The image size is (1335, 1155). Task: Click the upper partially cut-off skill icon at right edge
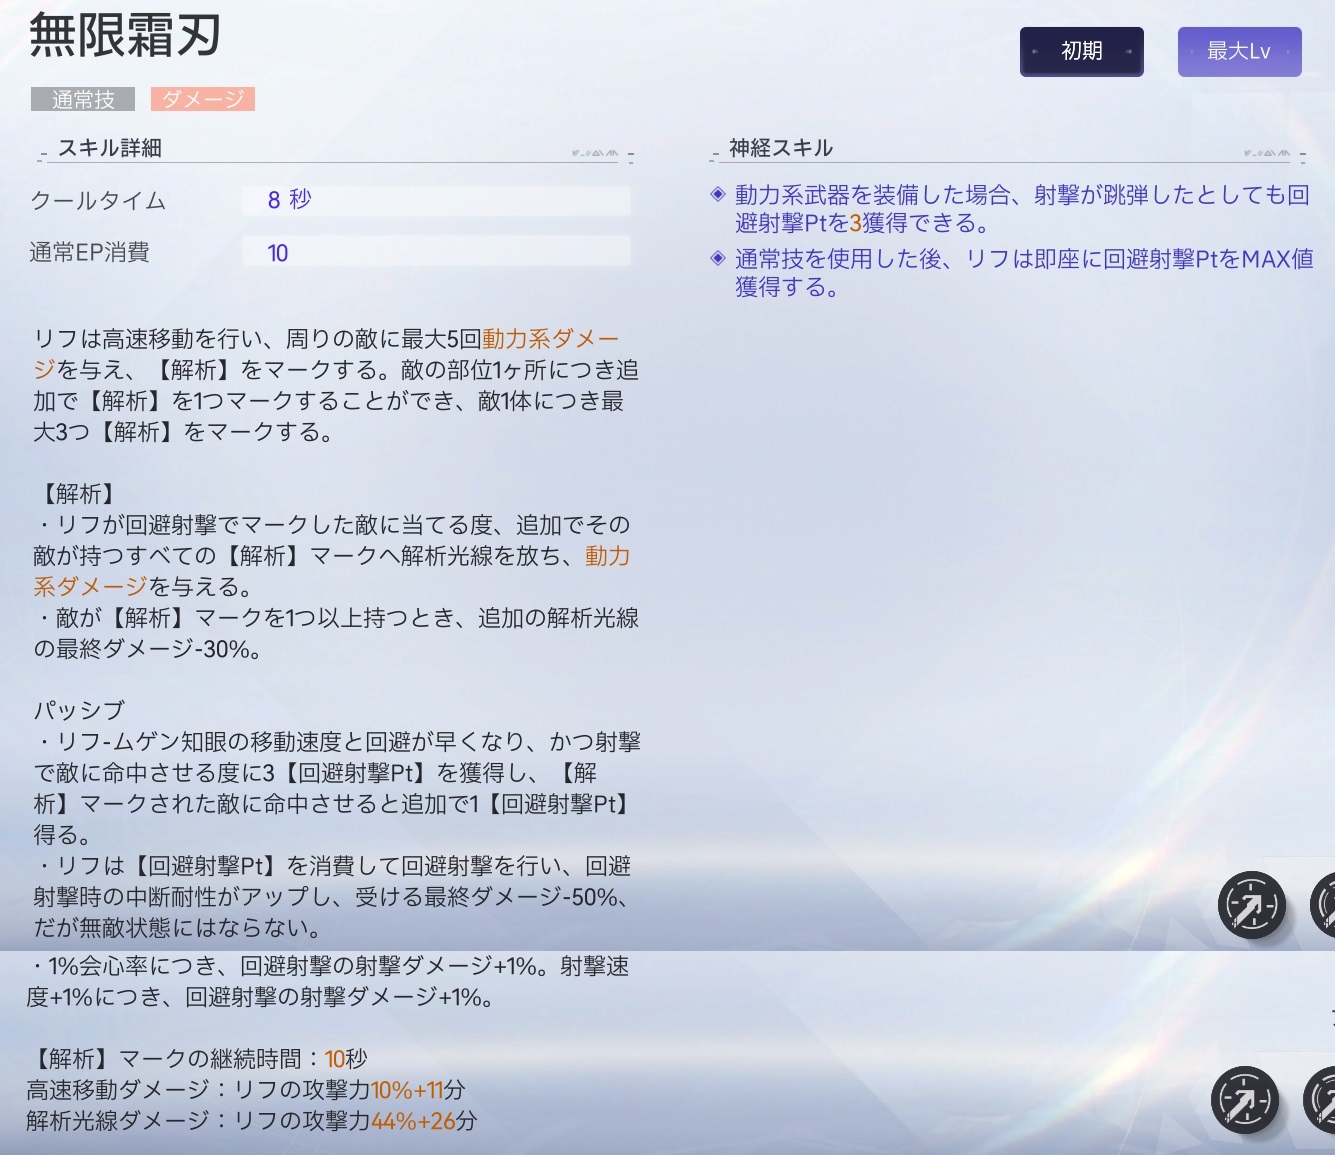pyautogui.click(x=1324, y=905)
